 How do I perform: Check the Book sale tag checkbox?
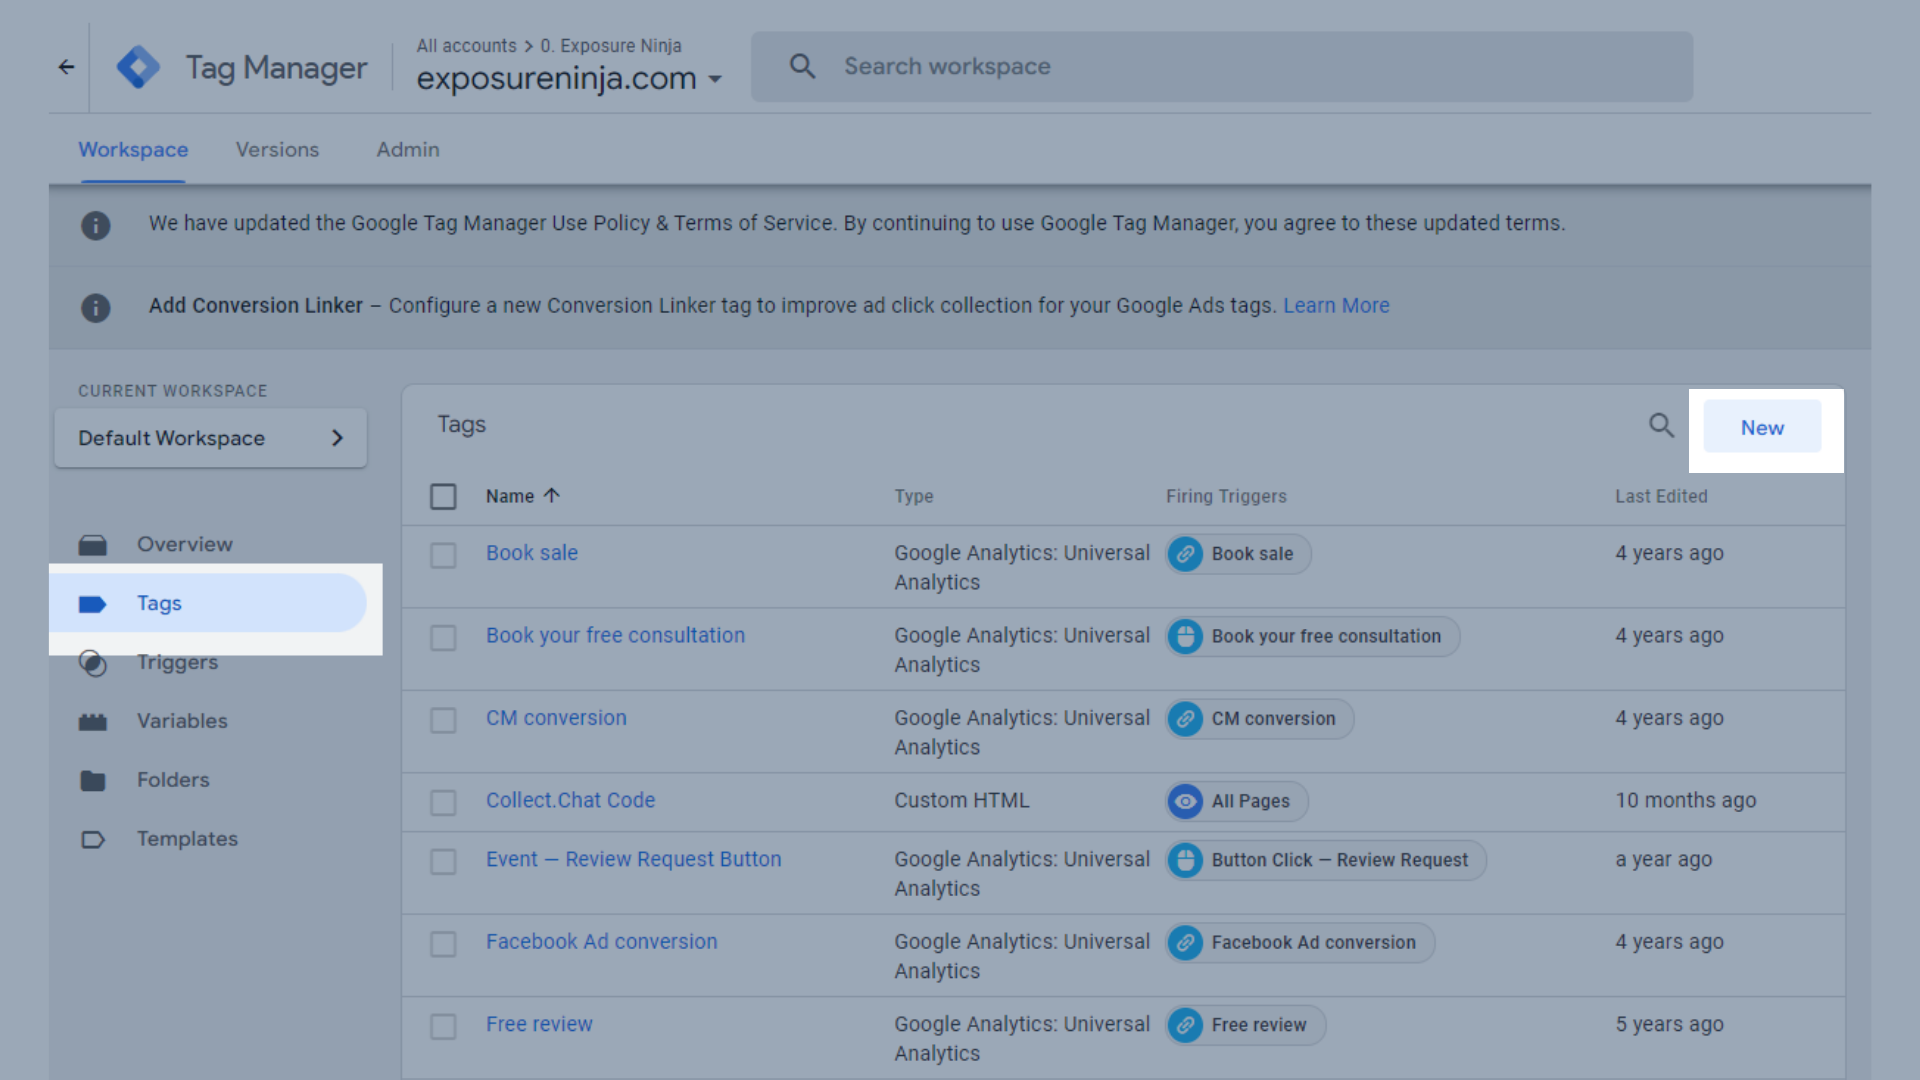(x=443, y=555)
